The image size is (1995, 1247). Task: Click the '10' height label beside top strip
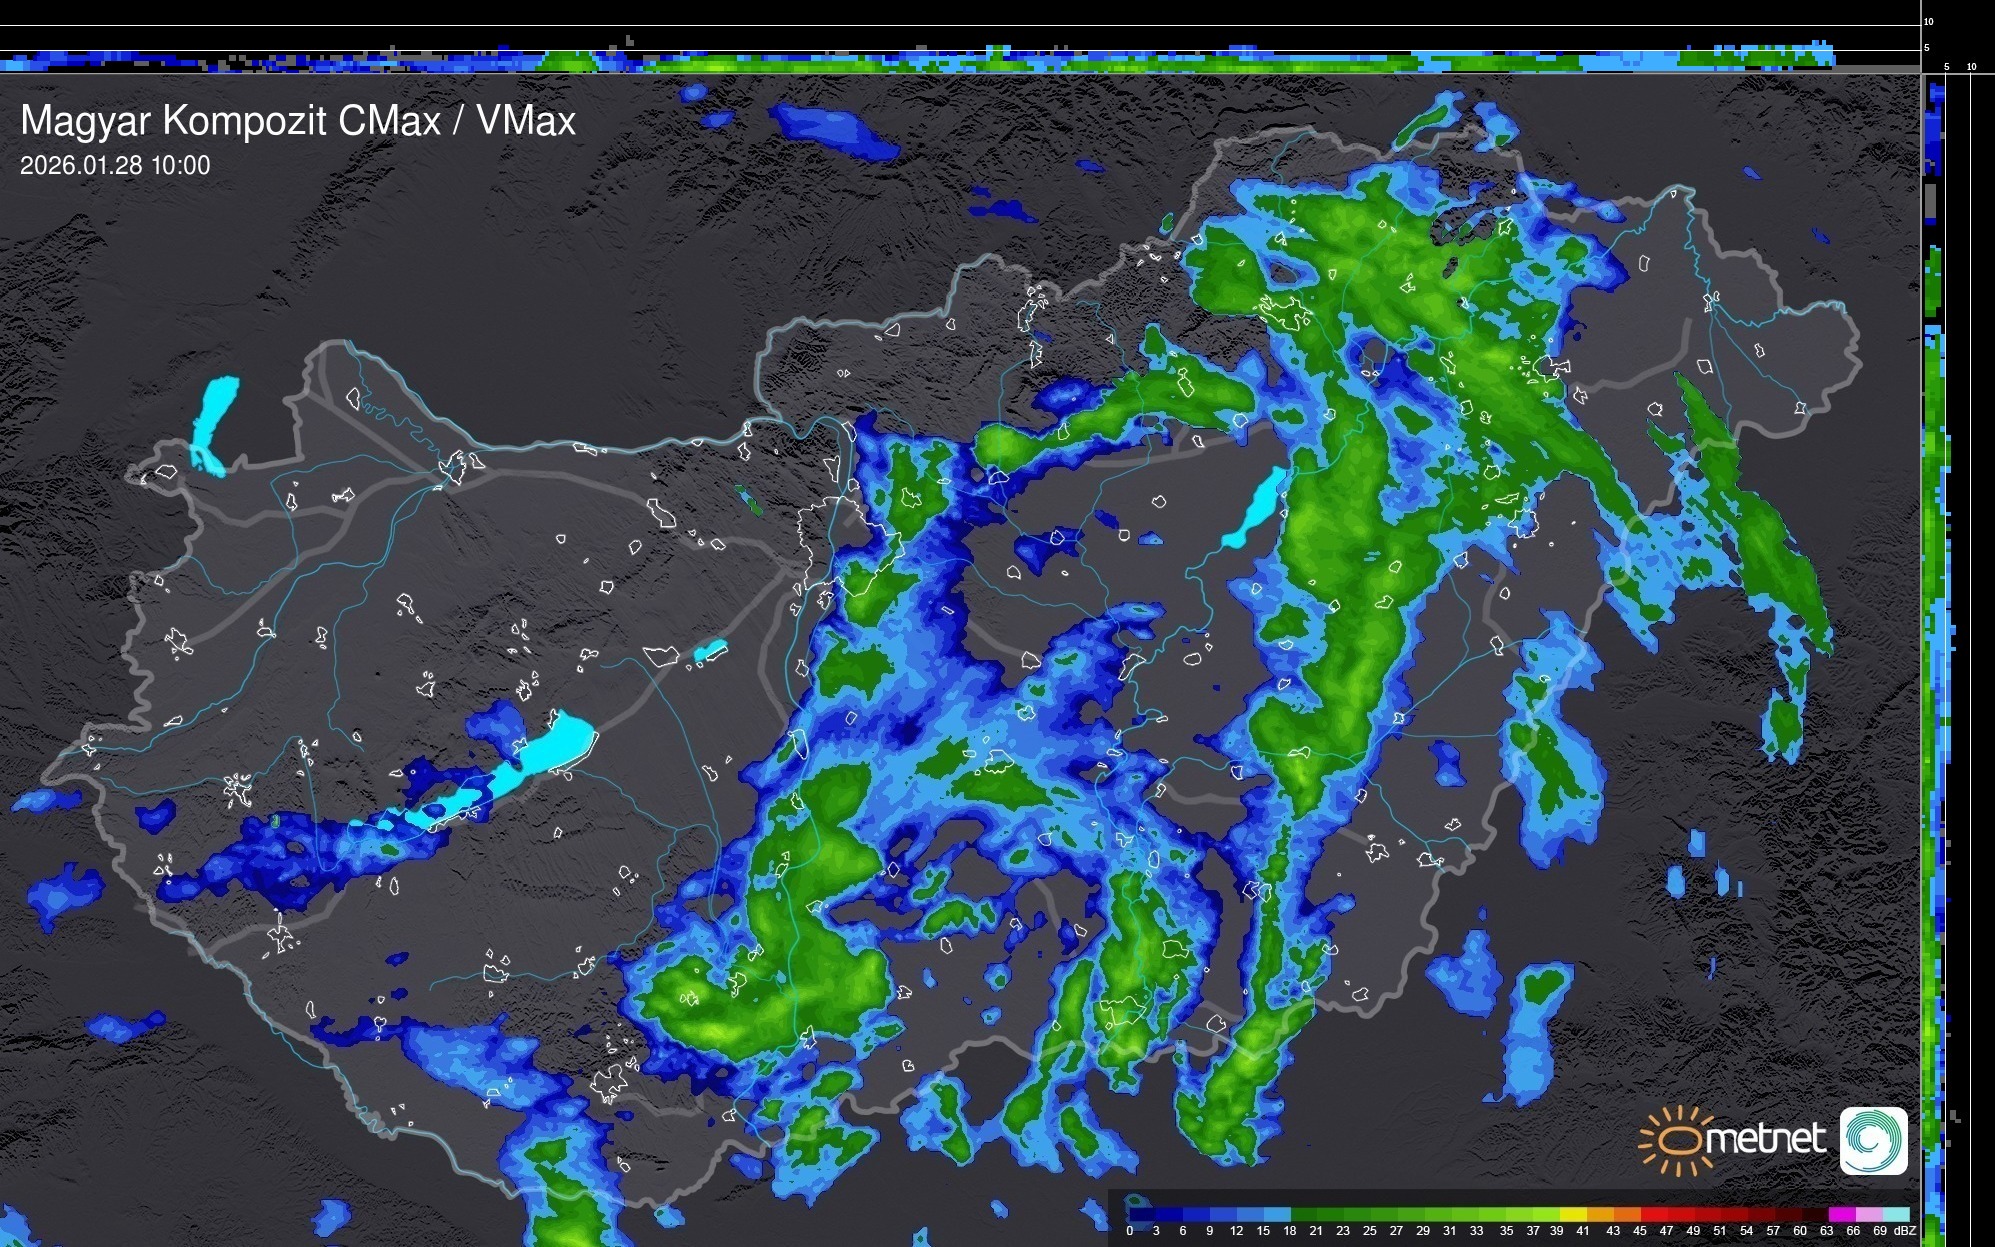coord(1929,21)
